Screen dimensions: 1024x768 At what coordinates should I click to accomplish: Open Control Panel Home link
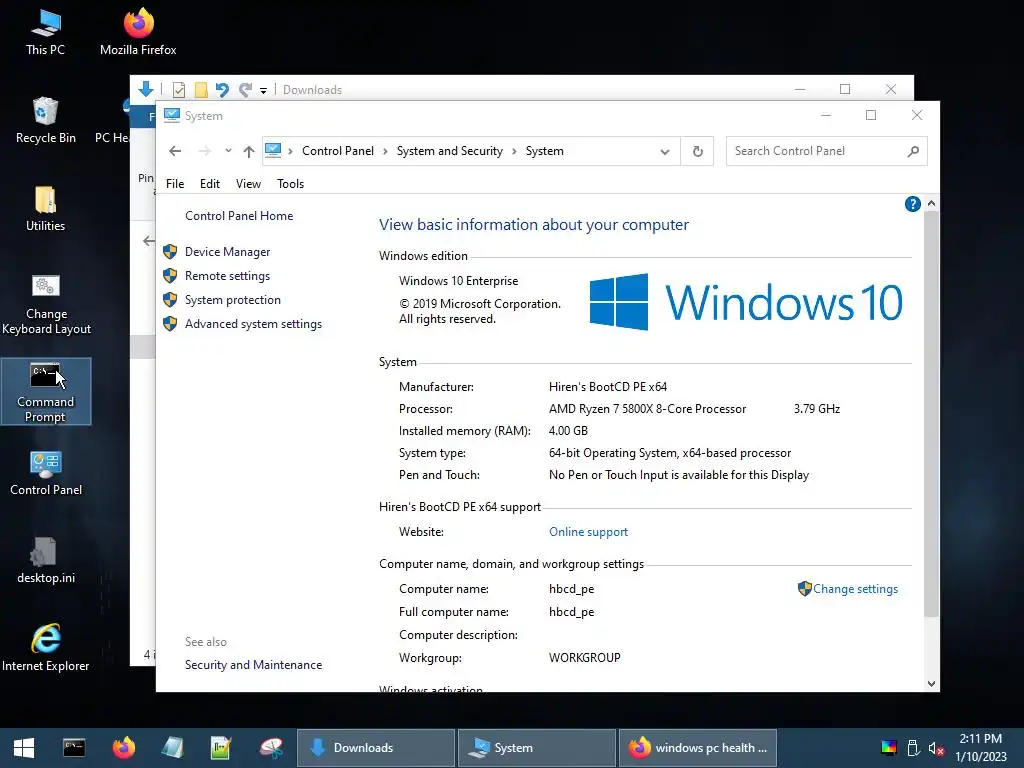click(x=239, y=216)
